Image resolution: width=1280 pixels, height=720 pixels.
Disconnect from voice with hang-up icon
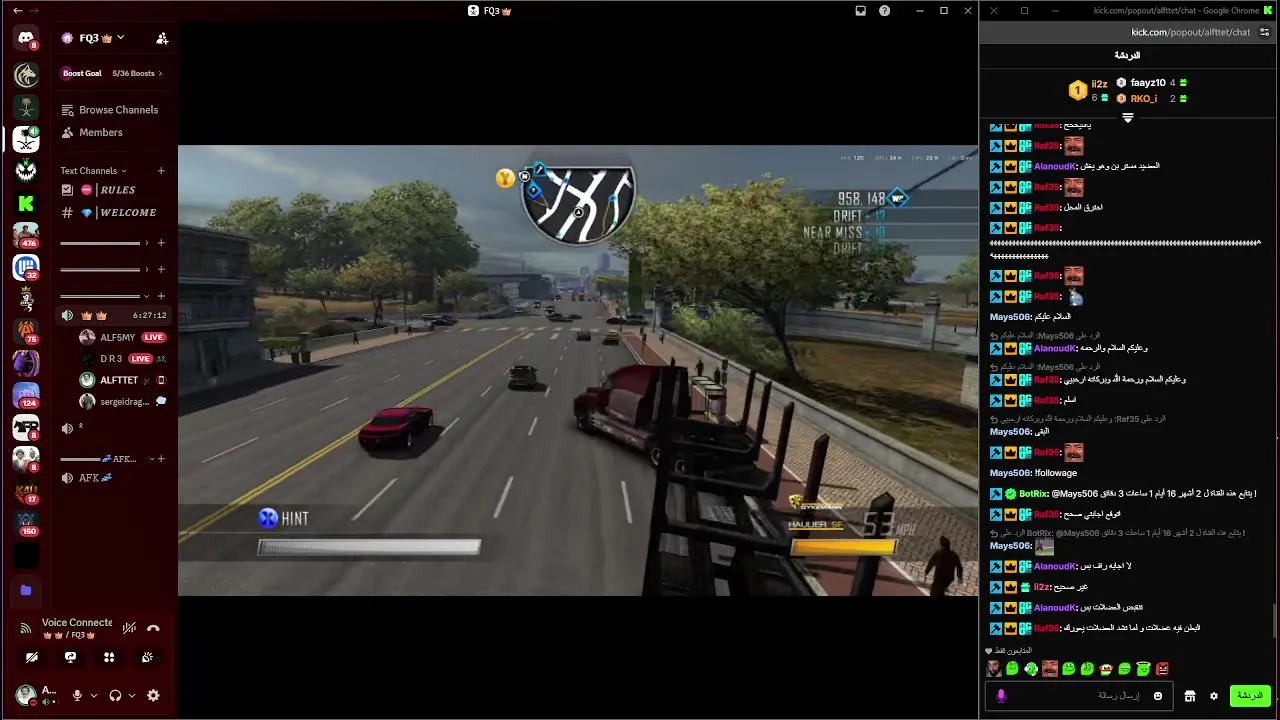coord(153,628)
